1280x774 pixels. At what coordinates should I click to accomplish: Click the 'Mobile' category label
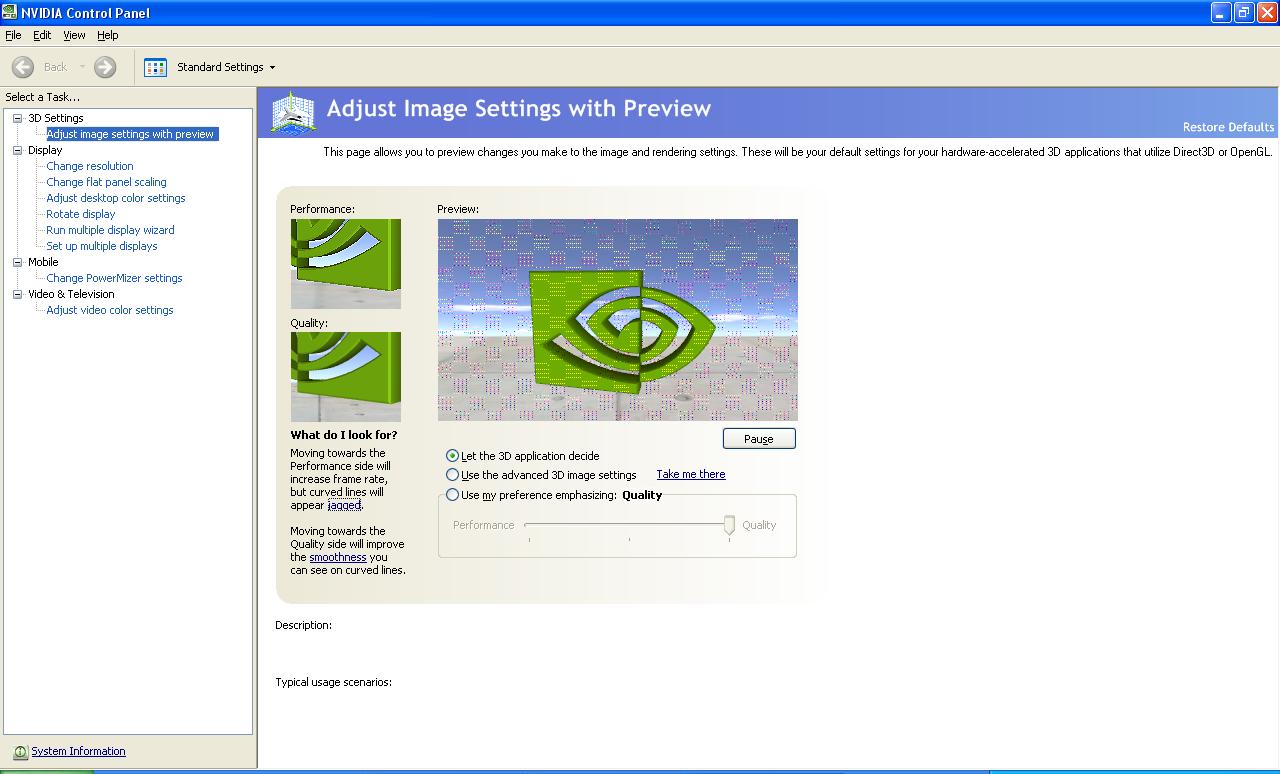click(43, 262)
